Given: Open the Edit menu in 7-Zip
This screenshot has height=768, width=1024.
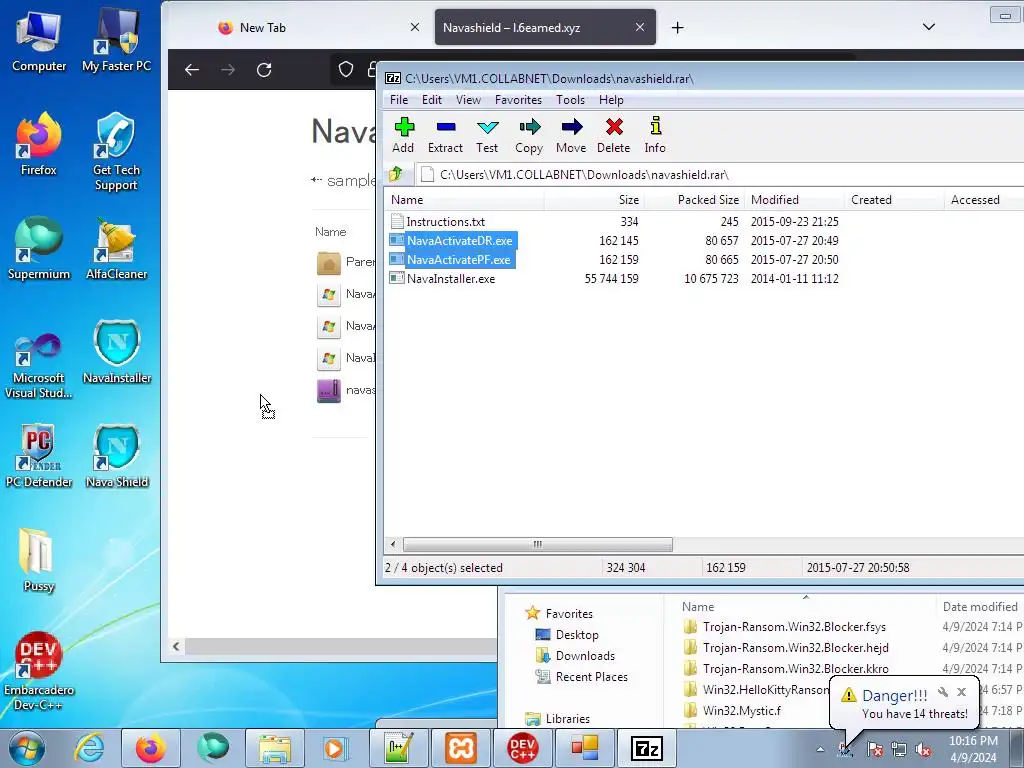Looking at the screenshot, I should click(432, 100).
